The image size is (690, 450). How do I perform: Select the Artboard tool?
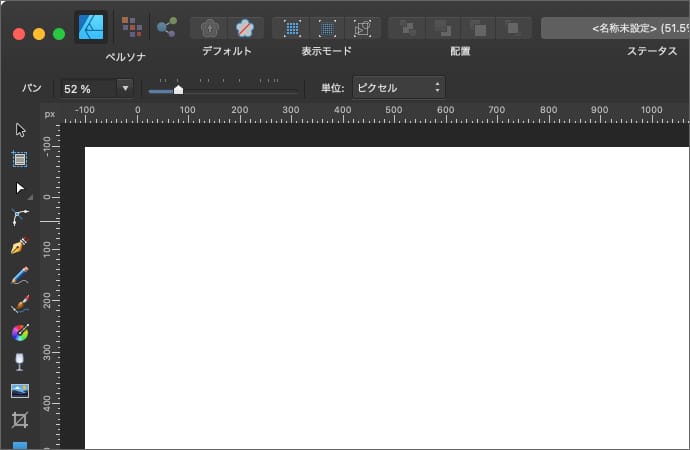coord(20,158)
